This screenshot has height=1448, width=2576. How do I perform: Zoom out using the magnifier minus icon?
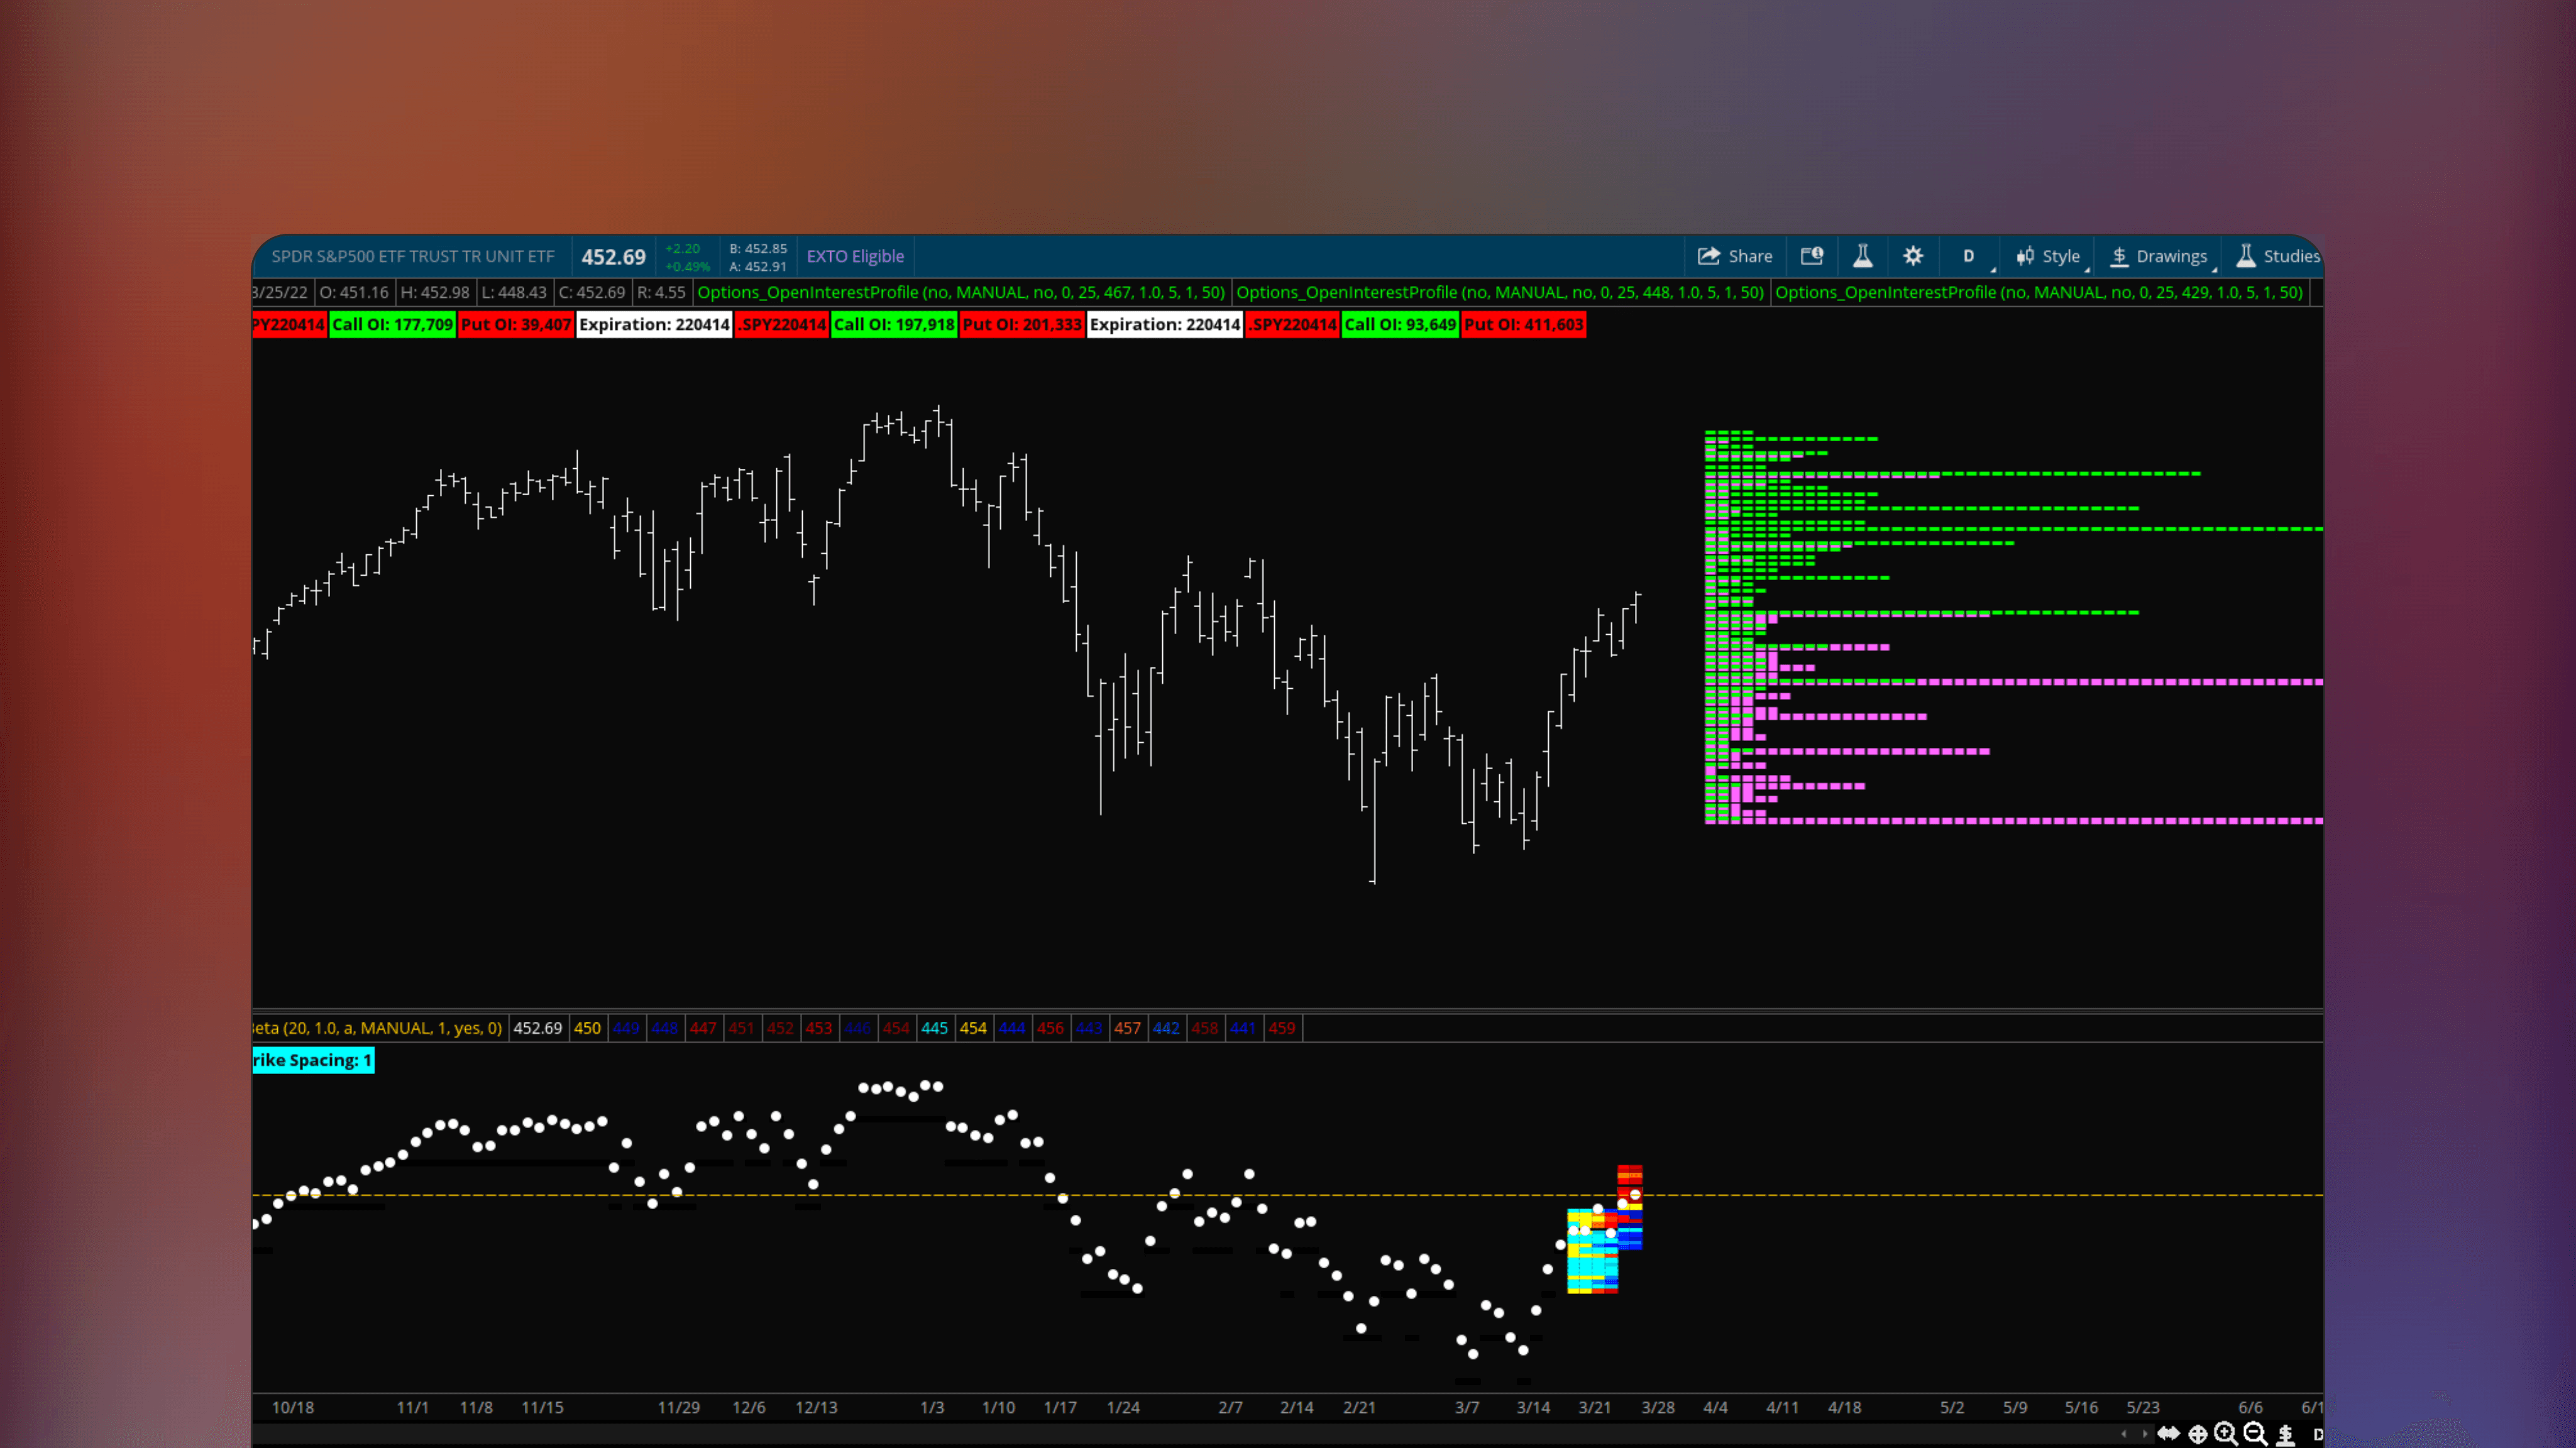[x=2253, y=1434]
